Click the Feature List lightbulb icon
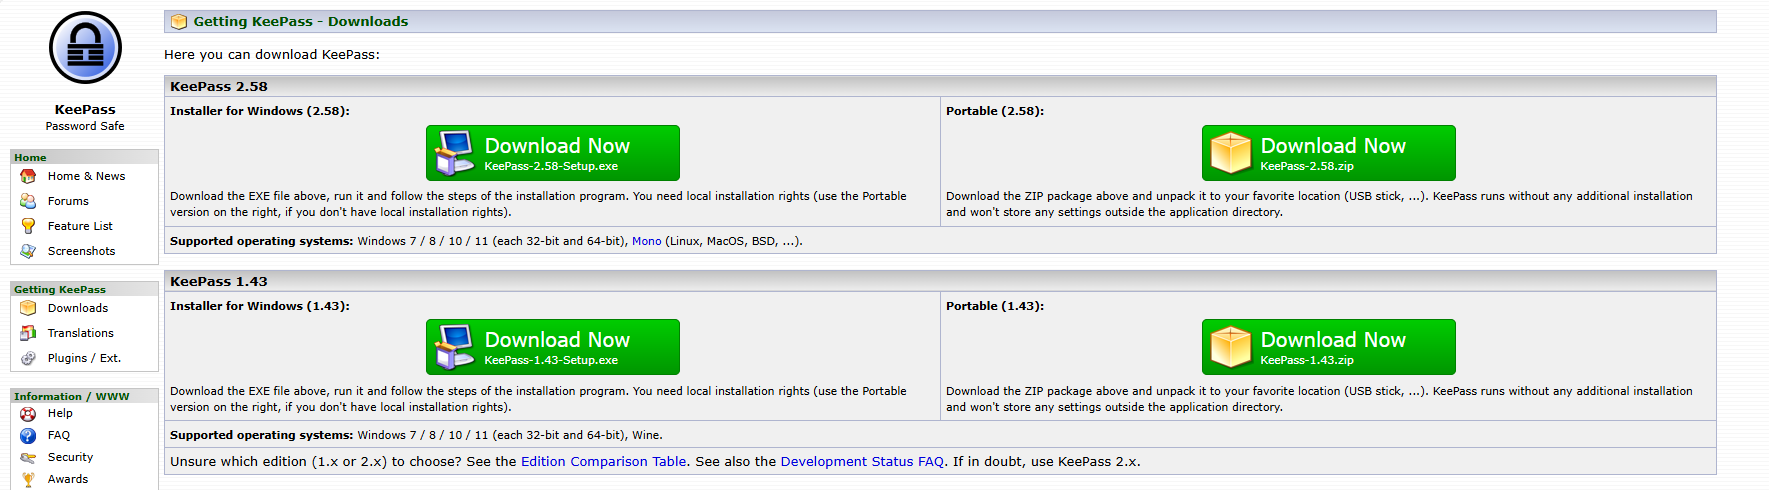This screenshot has height=490, width=1769. click(28, 226)
